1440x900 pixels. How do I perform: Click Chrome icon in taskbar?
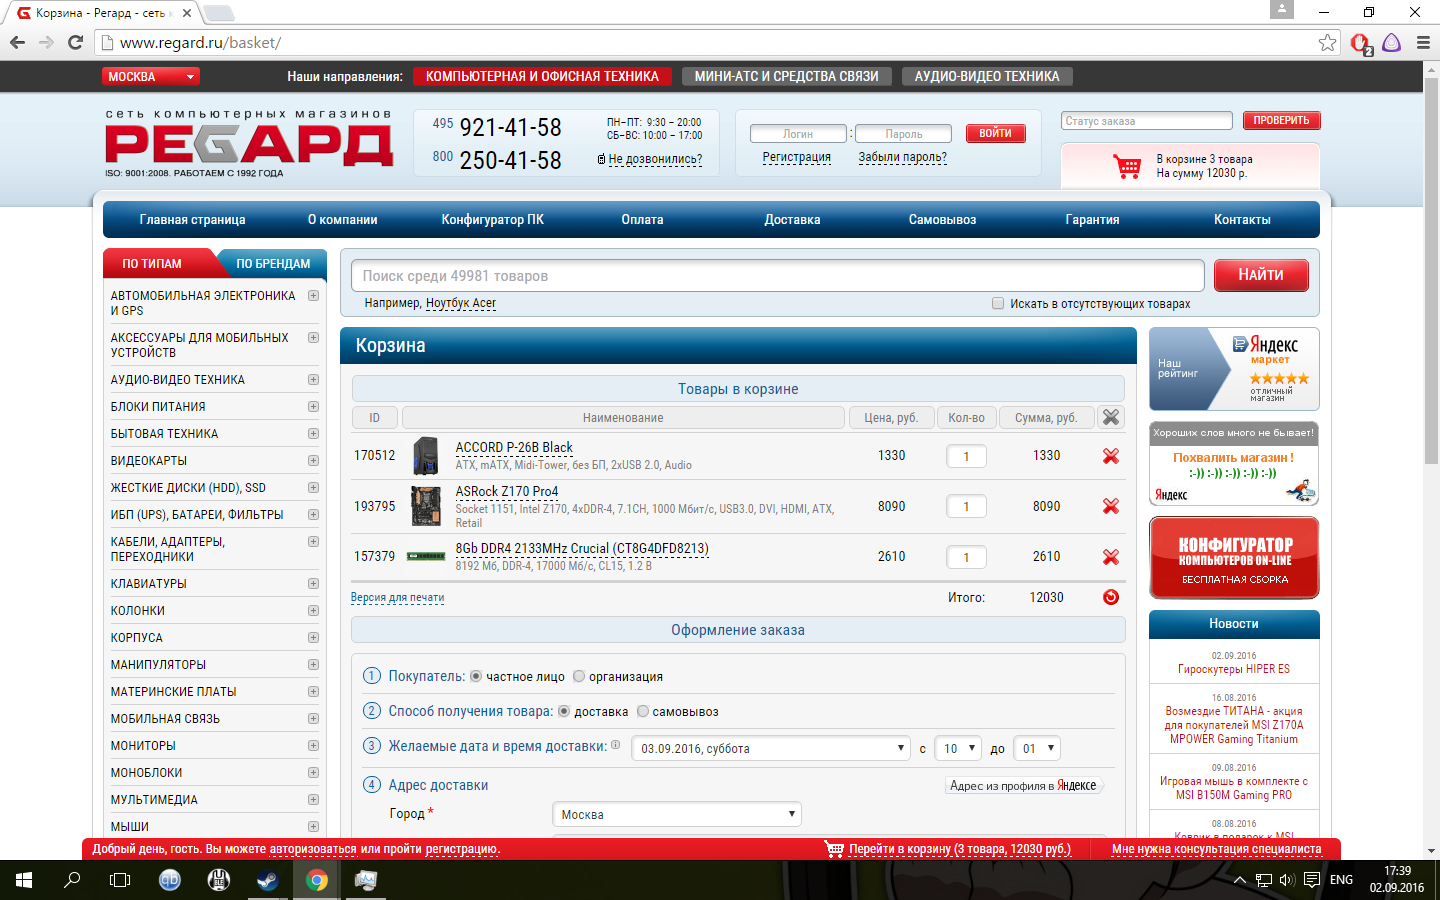pos(317,880)
